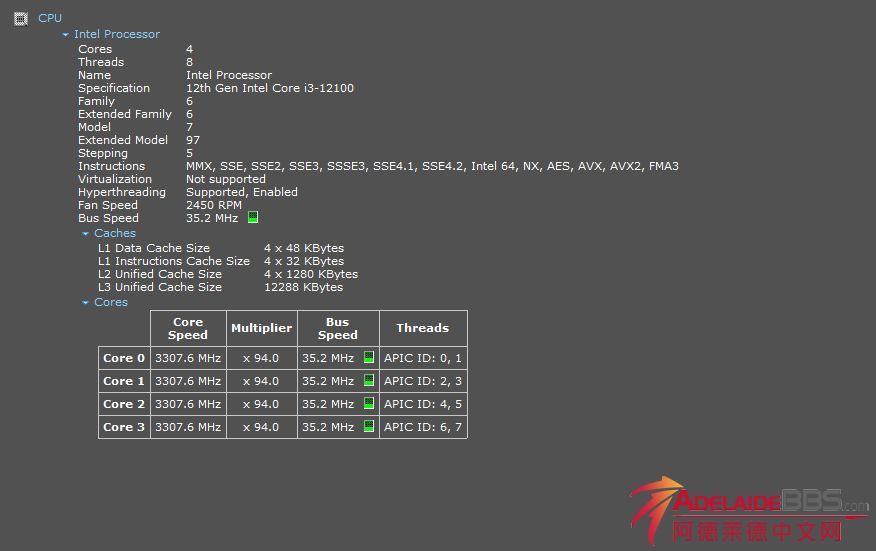Select the Intel Processor heading

pos(117,34)
